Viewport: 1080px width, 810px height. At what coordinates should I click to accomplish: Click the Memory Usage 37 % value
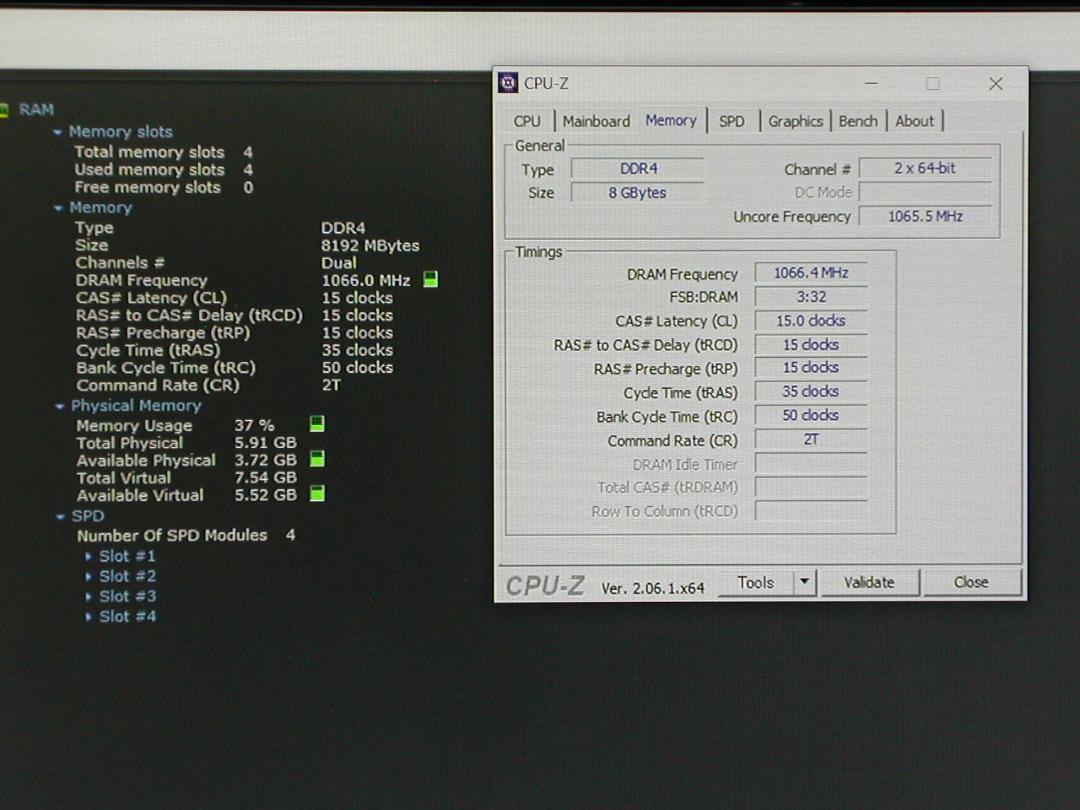click(x=254, y=425)
